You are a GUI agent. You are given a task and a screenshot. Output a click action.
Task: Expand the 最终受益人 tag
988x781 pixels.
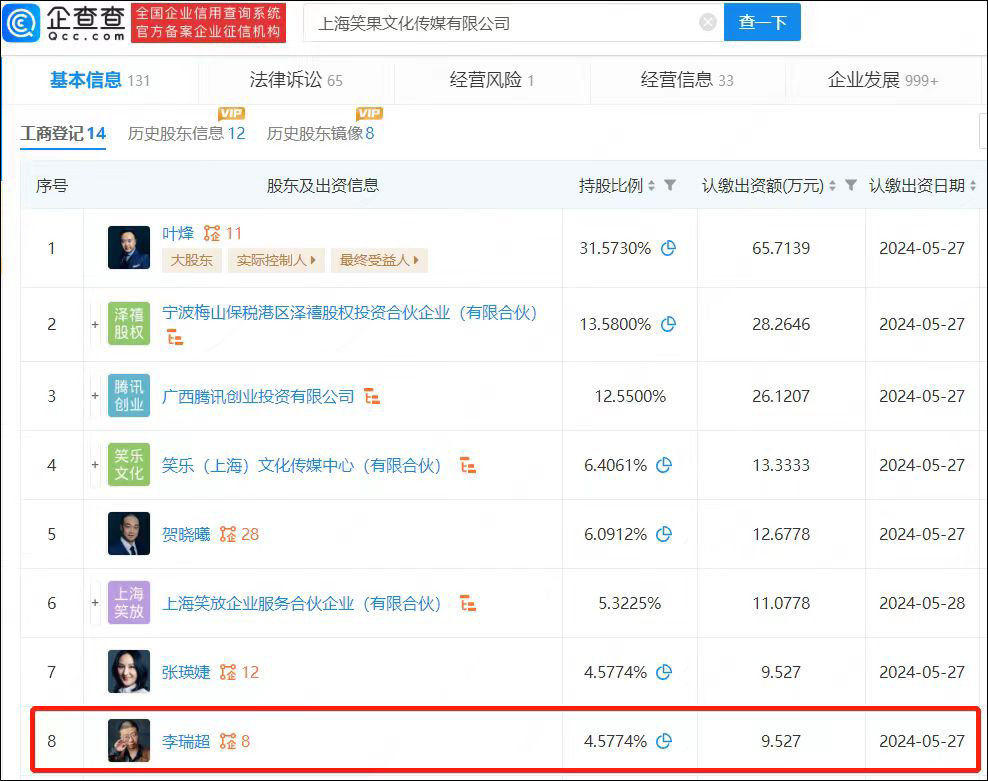click(x=379, y=260)
